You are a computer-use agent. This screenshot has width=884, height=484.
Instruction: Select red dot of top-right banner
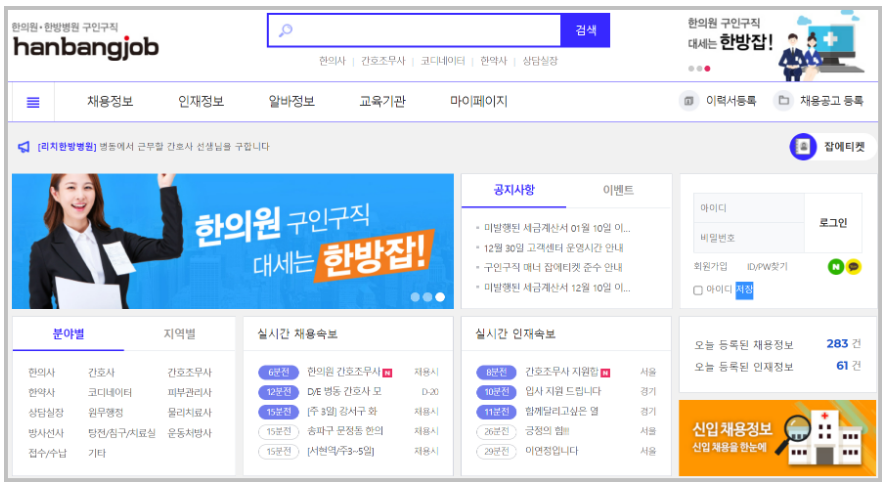click(707, 69)
